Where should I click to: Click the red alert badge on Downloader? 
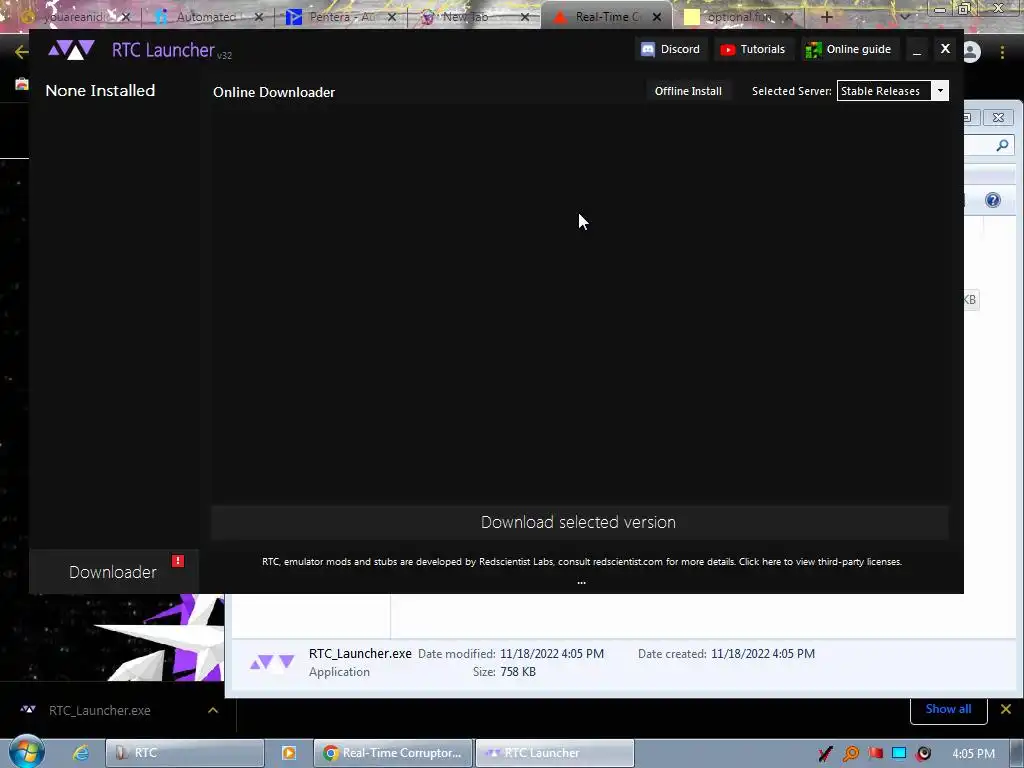pyautogui.click(x=177, y=561)
